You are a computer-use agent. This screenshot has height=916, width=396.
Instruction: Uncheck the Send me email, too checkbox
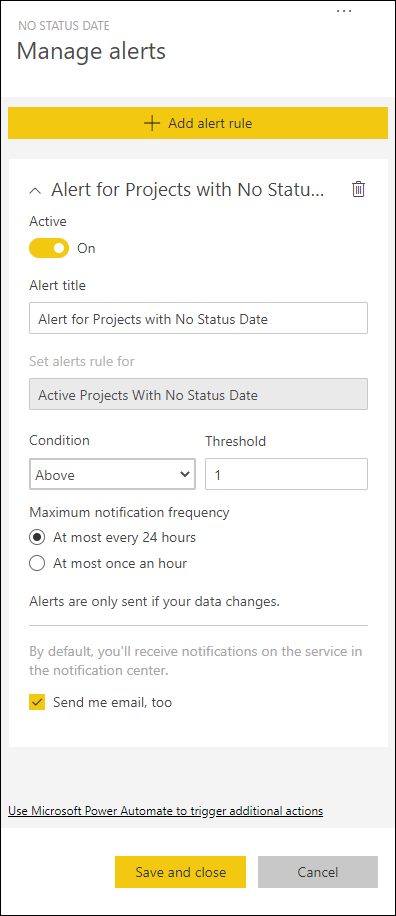tap(37, 702)
